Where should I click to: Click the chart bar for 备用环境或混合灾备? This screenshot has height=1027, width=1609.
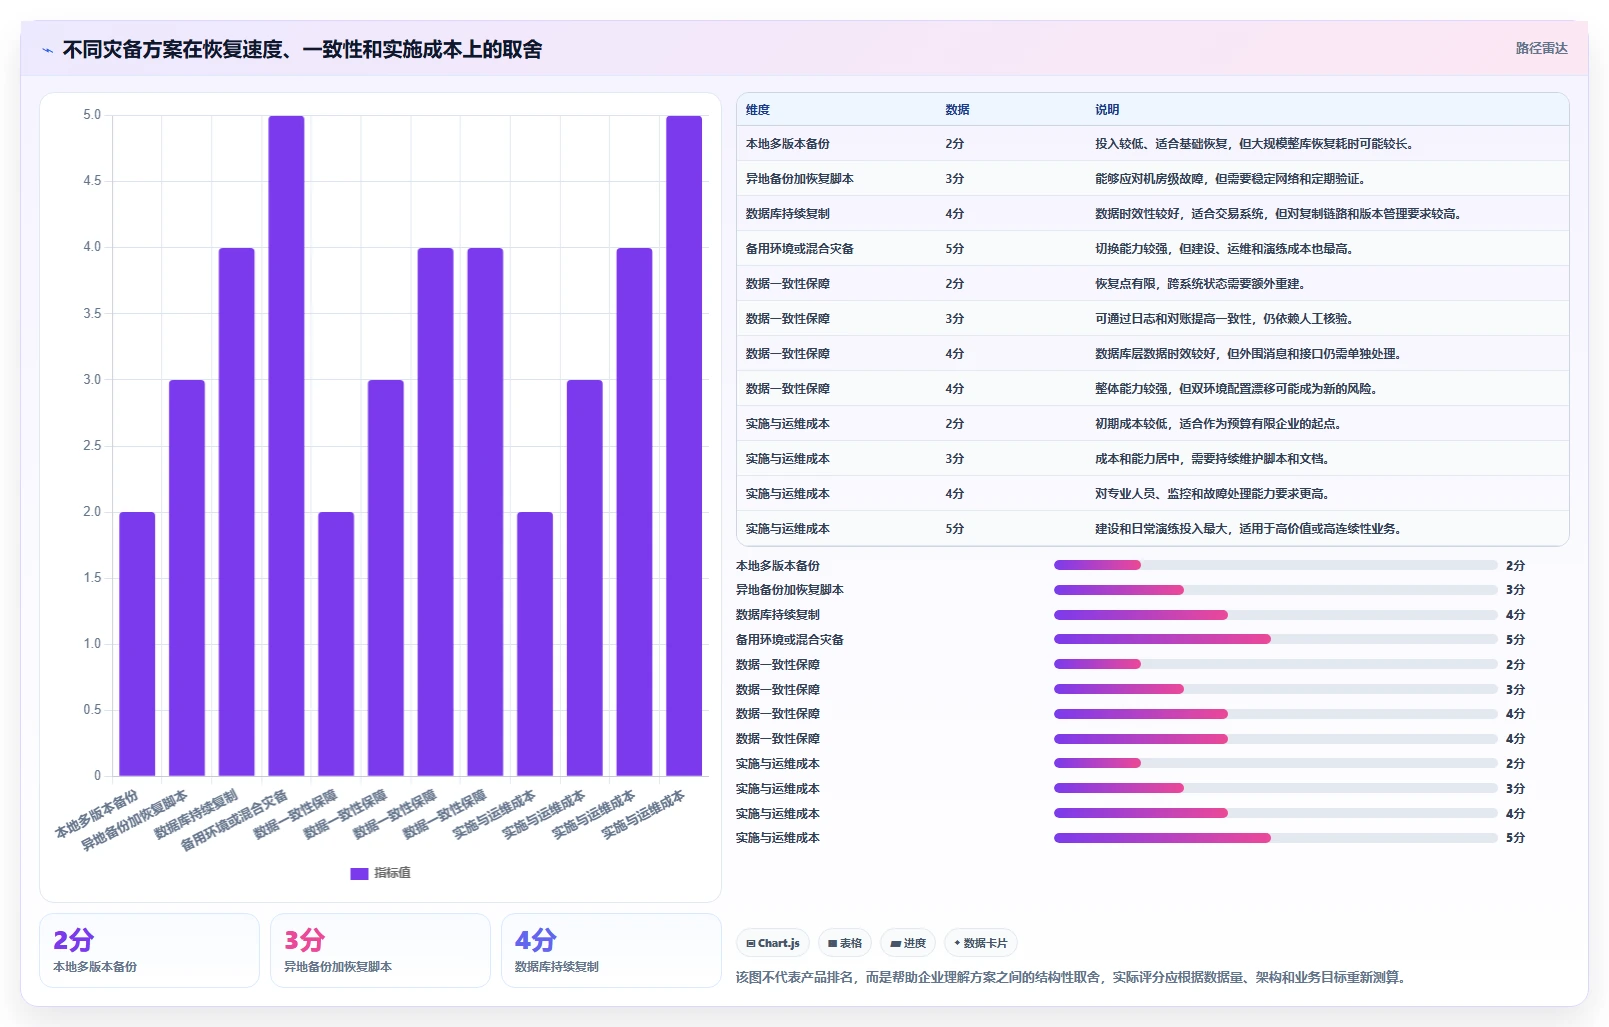[286, 446]
